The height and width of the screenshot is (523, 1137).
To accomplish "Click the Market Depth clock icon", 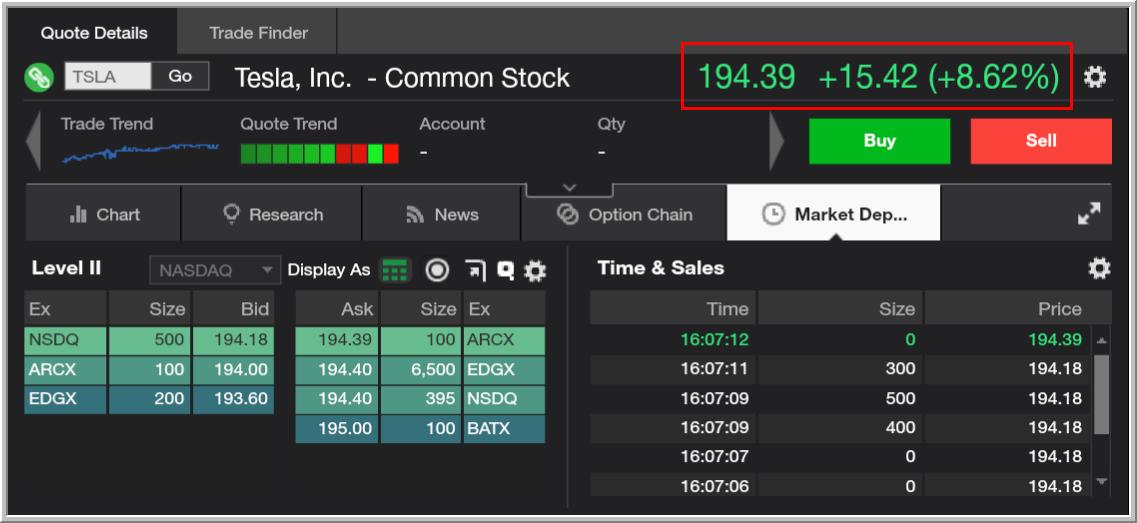I will click(774, 215).
